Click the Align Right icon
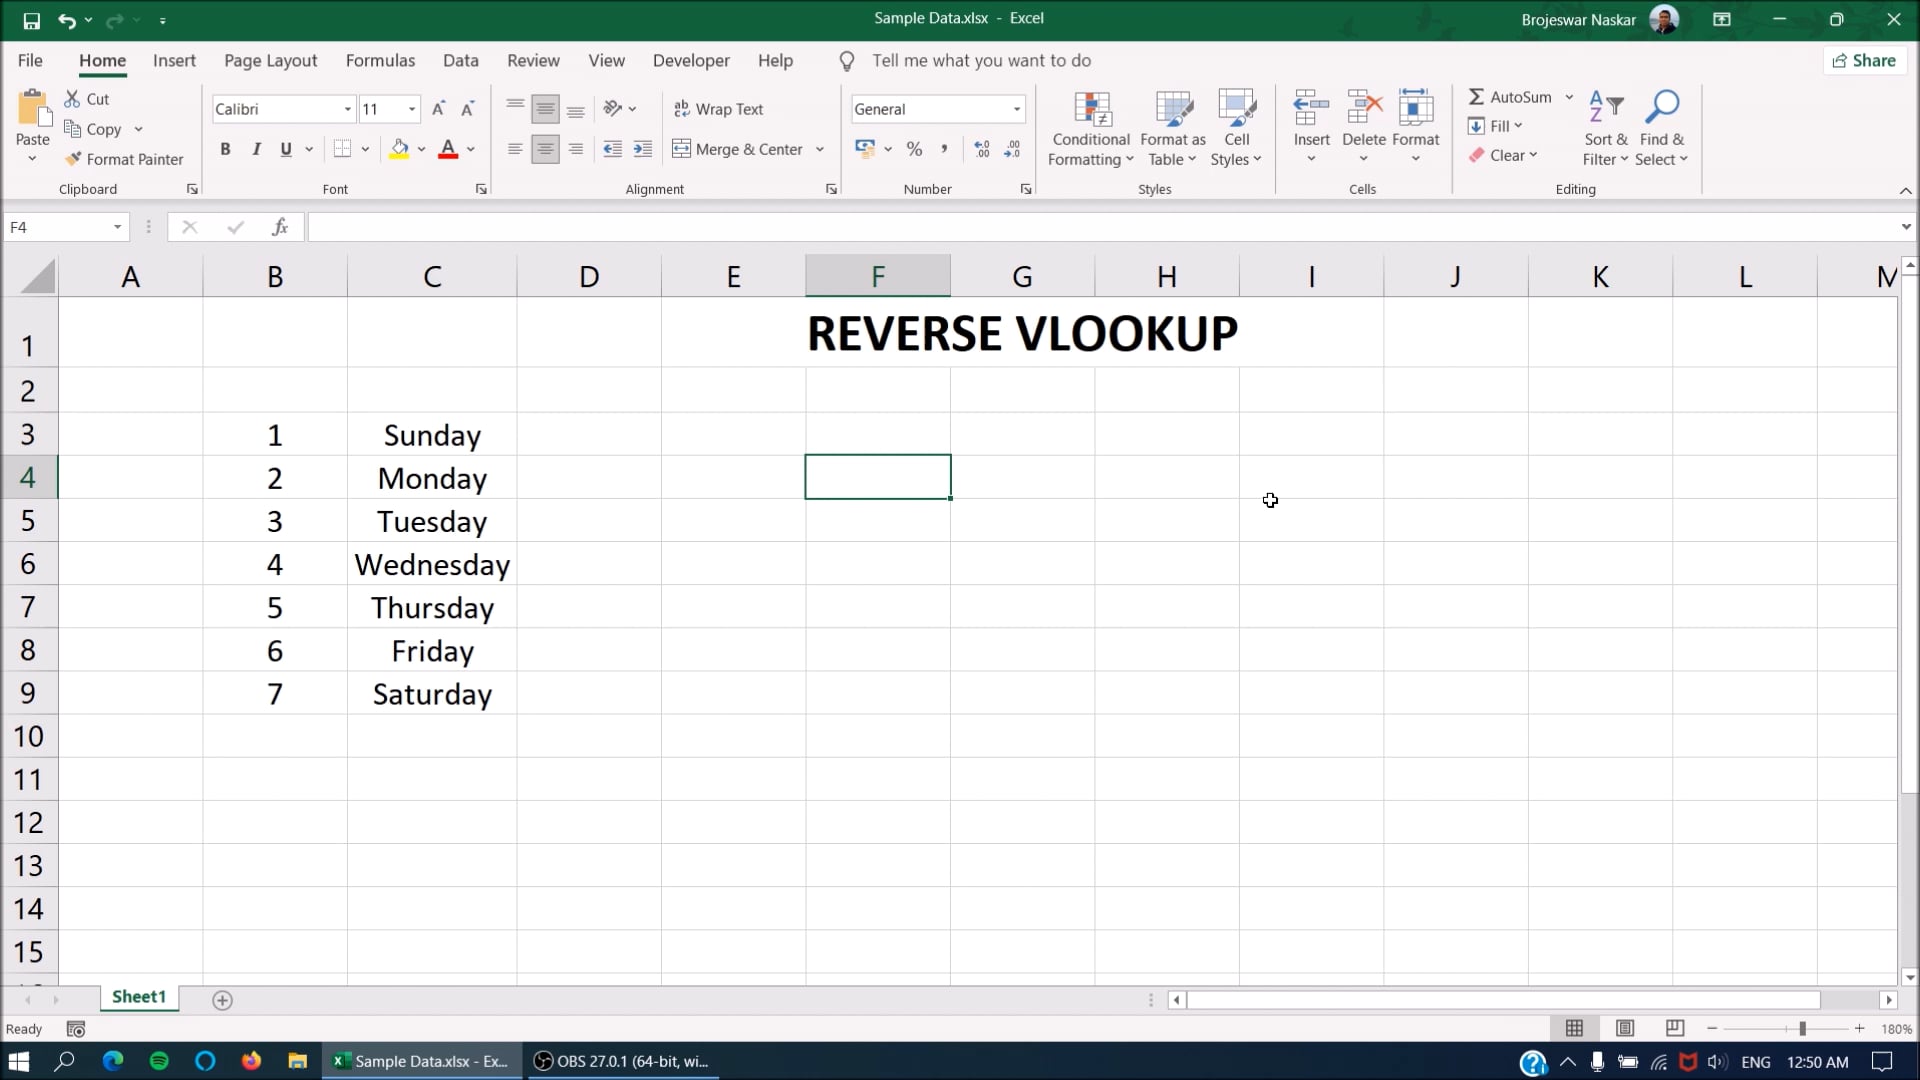This screenshot has width=1920, height=1080. (x=576, y=149)
